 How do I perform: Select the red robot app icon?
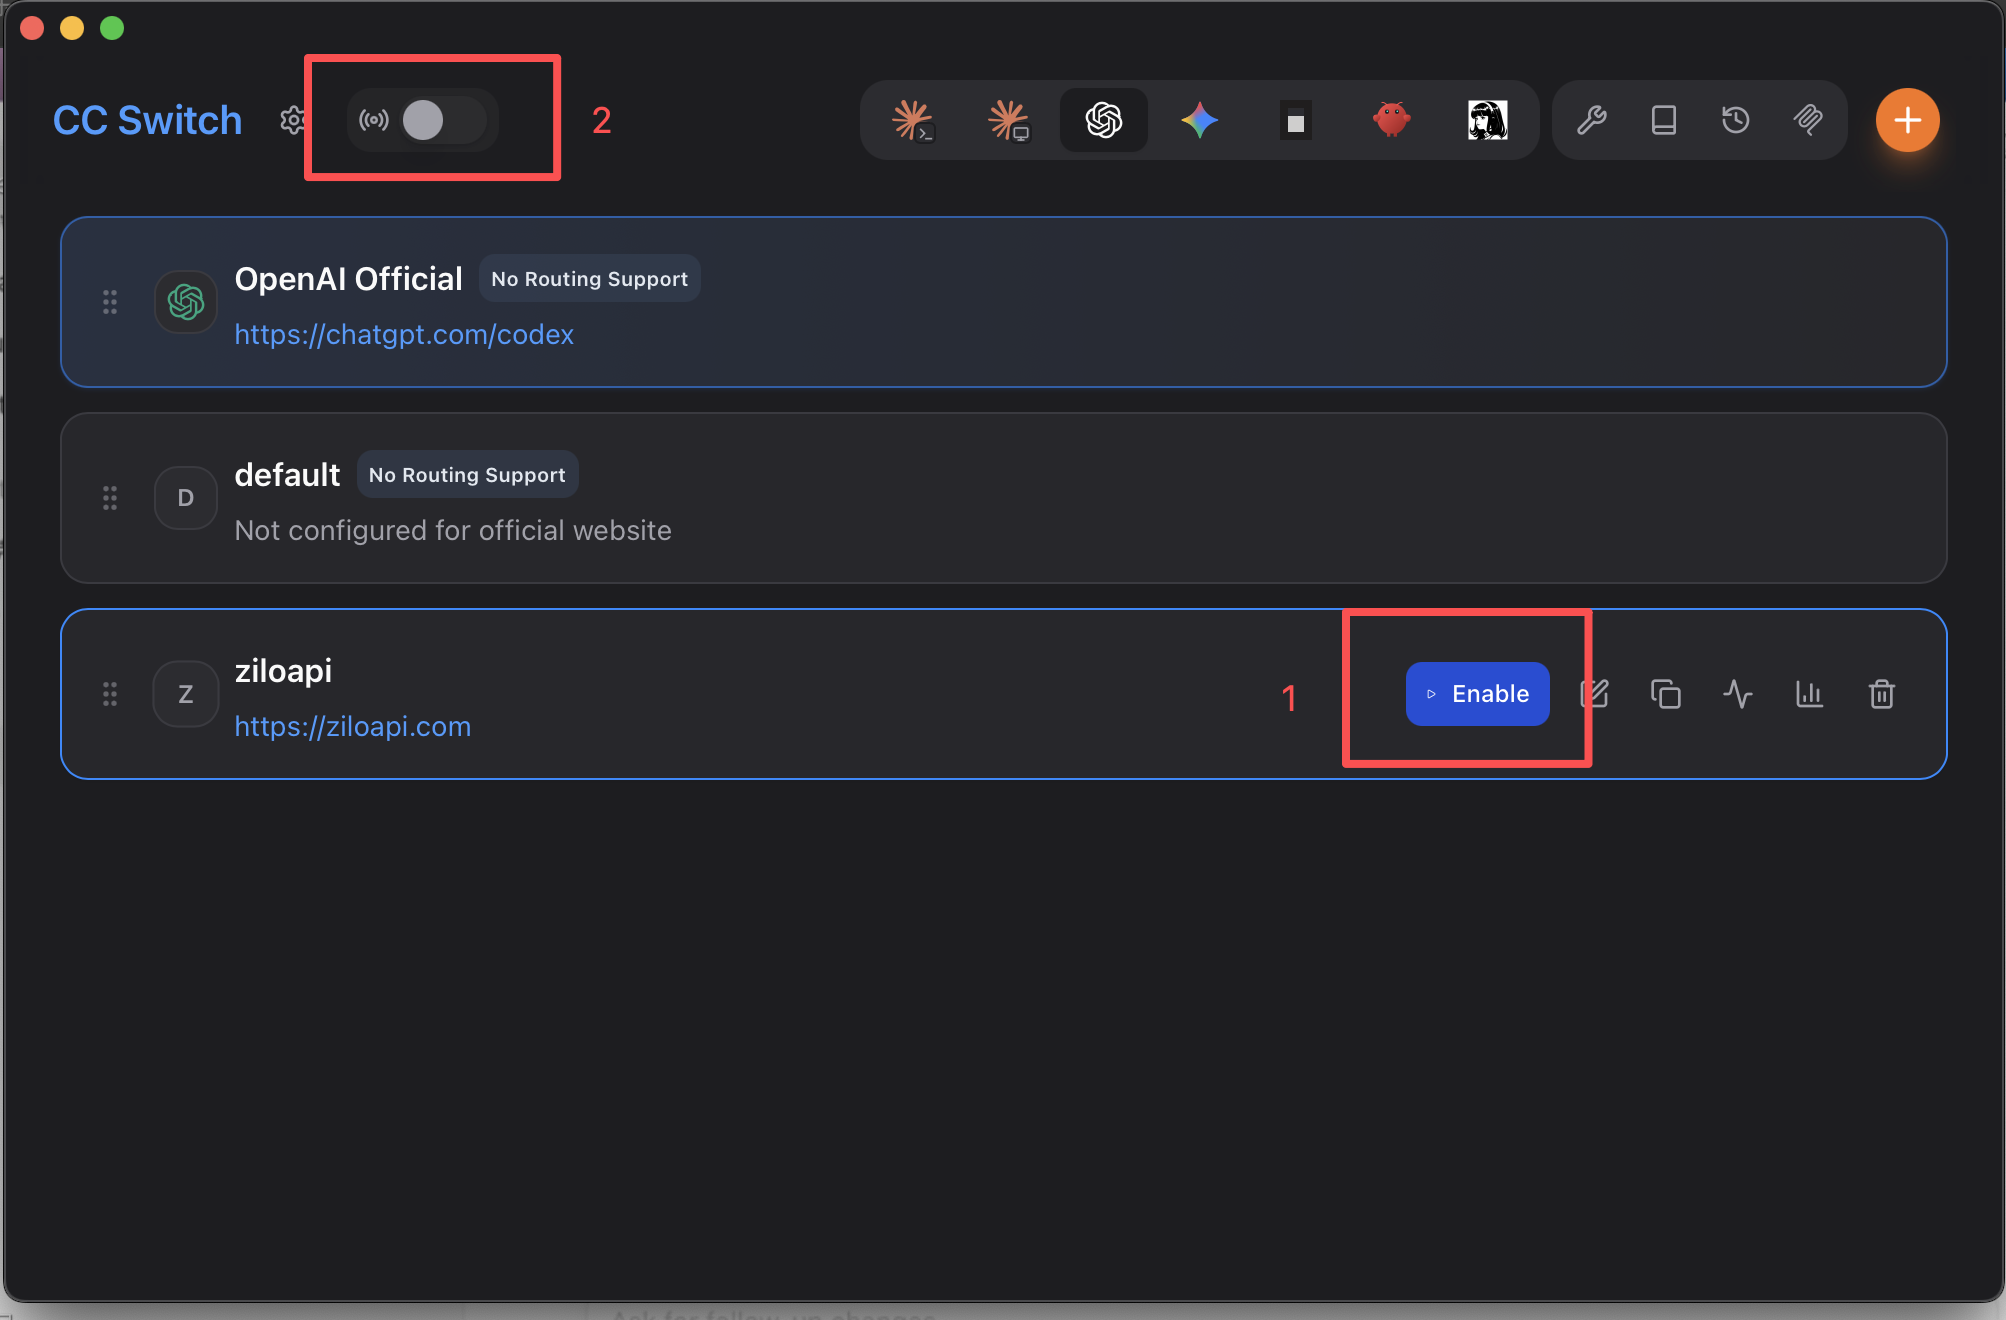point(1391,120)
